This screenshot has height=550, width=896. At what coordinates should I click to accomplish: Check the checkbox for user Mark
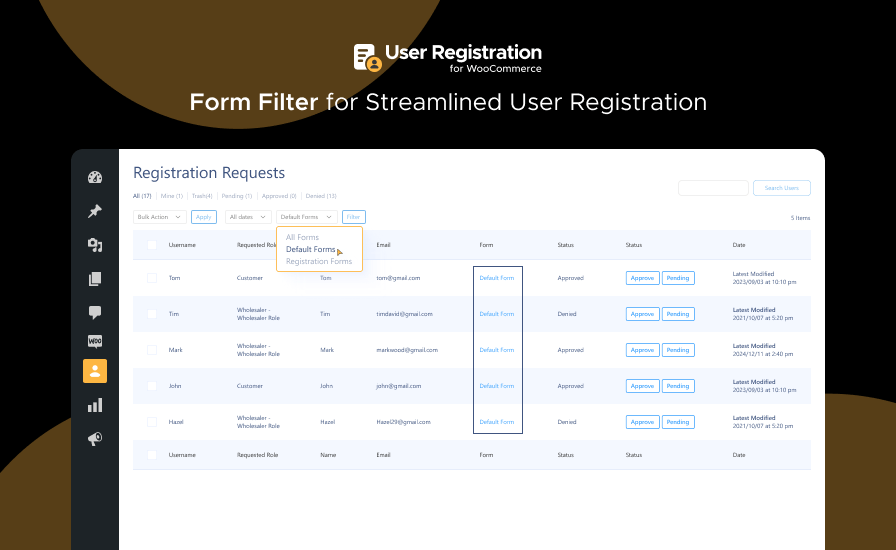coord(151,350)
